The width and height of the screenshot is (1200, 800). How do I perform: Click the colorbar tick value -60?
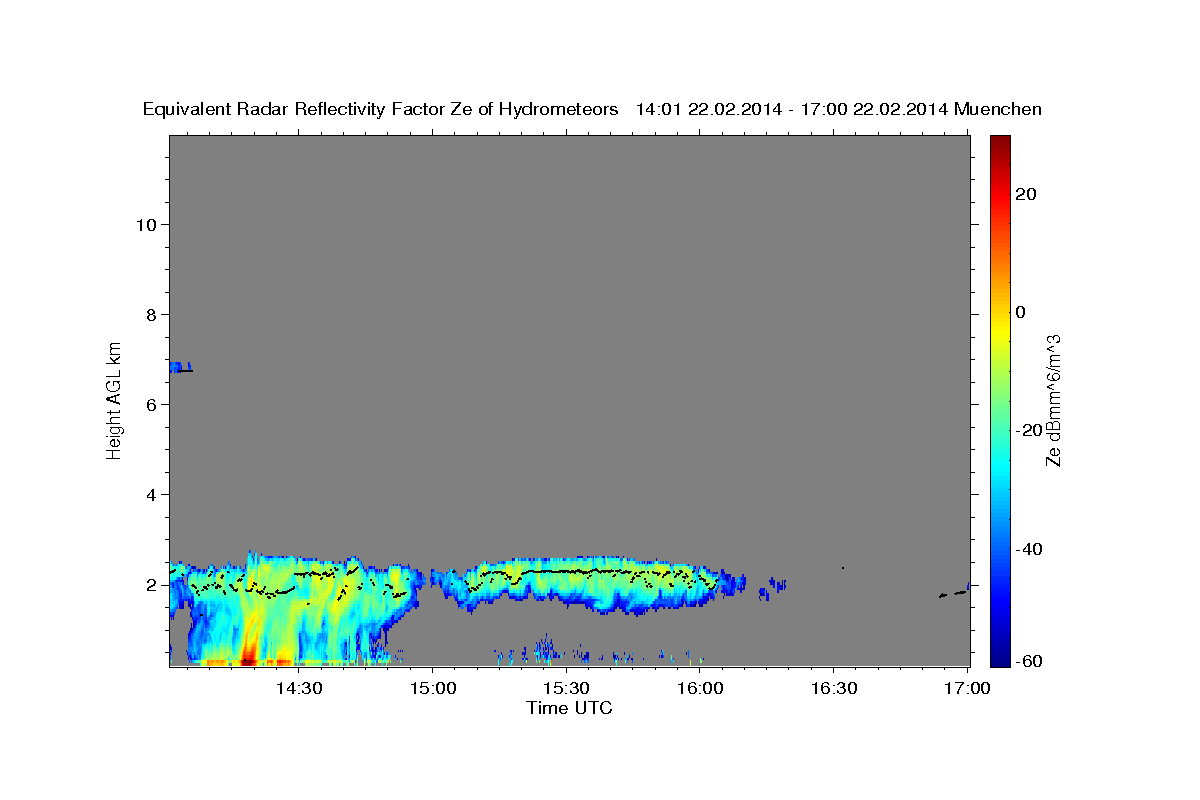click(1030, 661)
